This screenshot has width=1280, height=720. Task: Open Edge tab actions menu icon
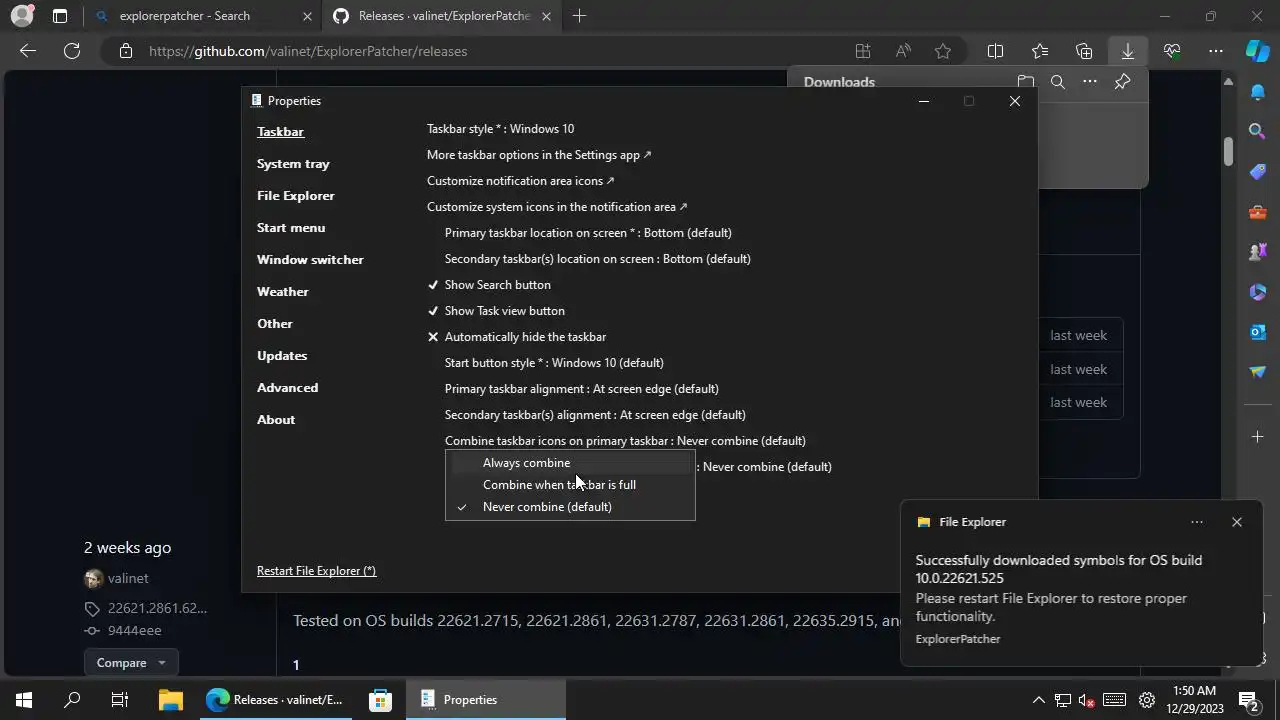(60, 16)
